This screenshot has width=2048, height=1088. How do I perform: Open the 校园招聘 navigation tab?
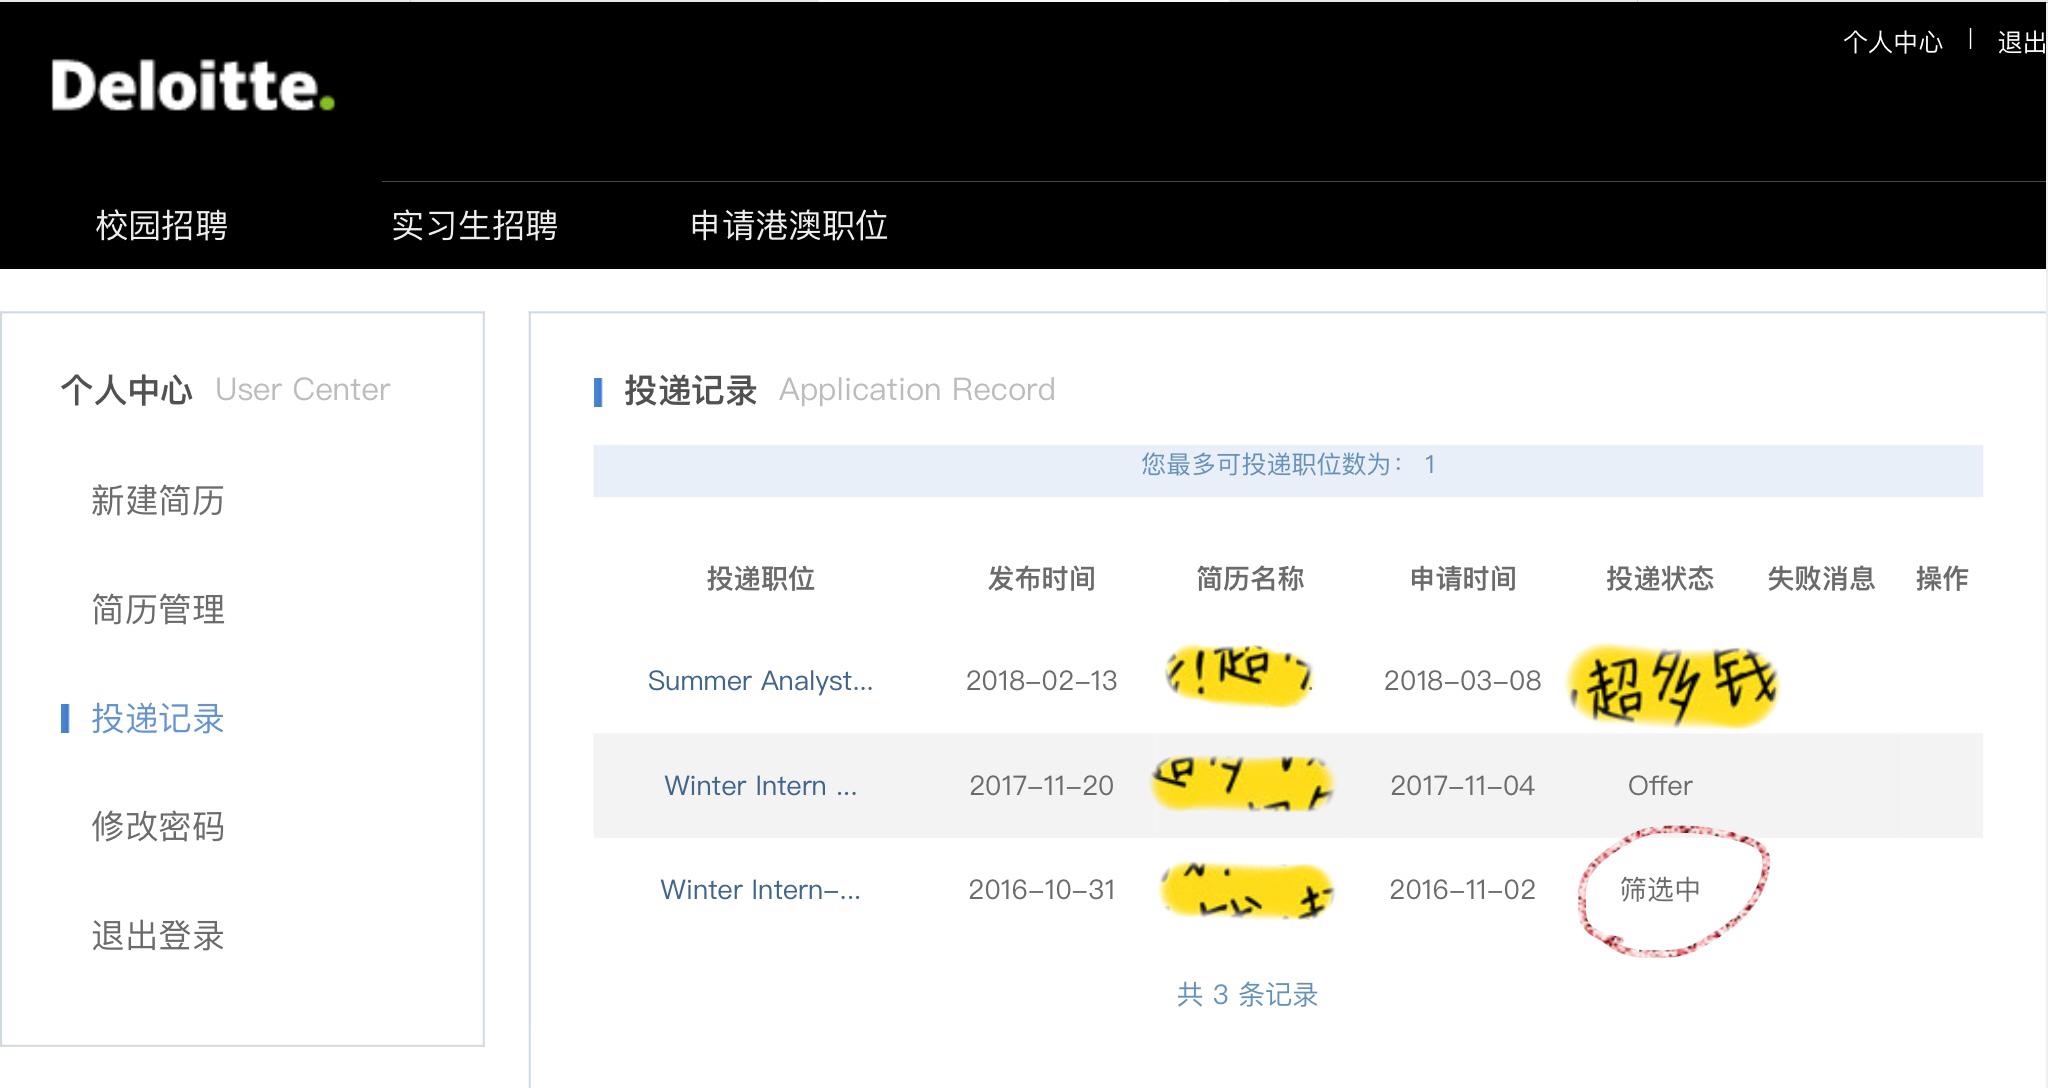tap(161, 225)
